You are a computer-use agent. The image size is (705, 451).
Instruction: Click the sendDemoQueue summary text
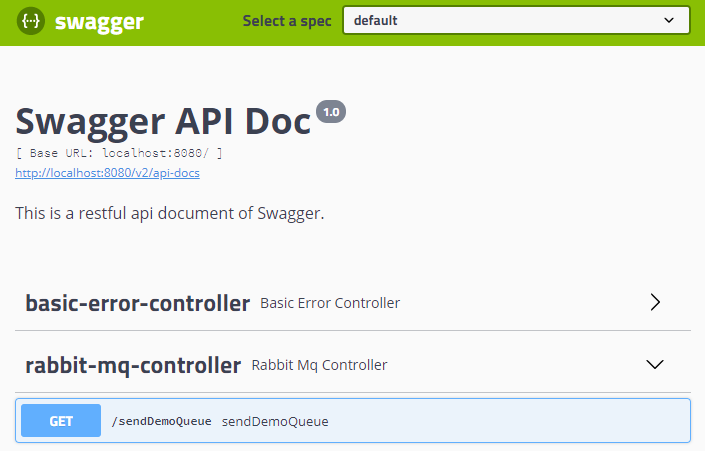(275, 422)
